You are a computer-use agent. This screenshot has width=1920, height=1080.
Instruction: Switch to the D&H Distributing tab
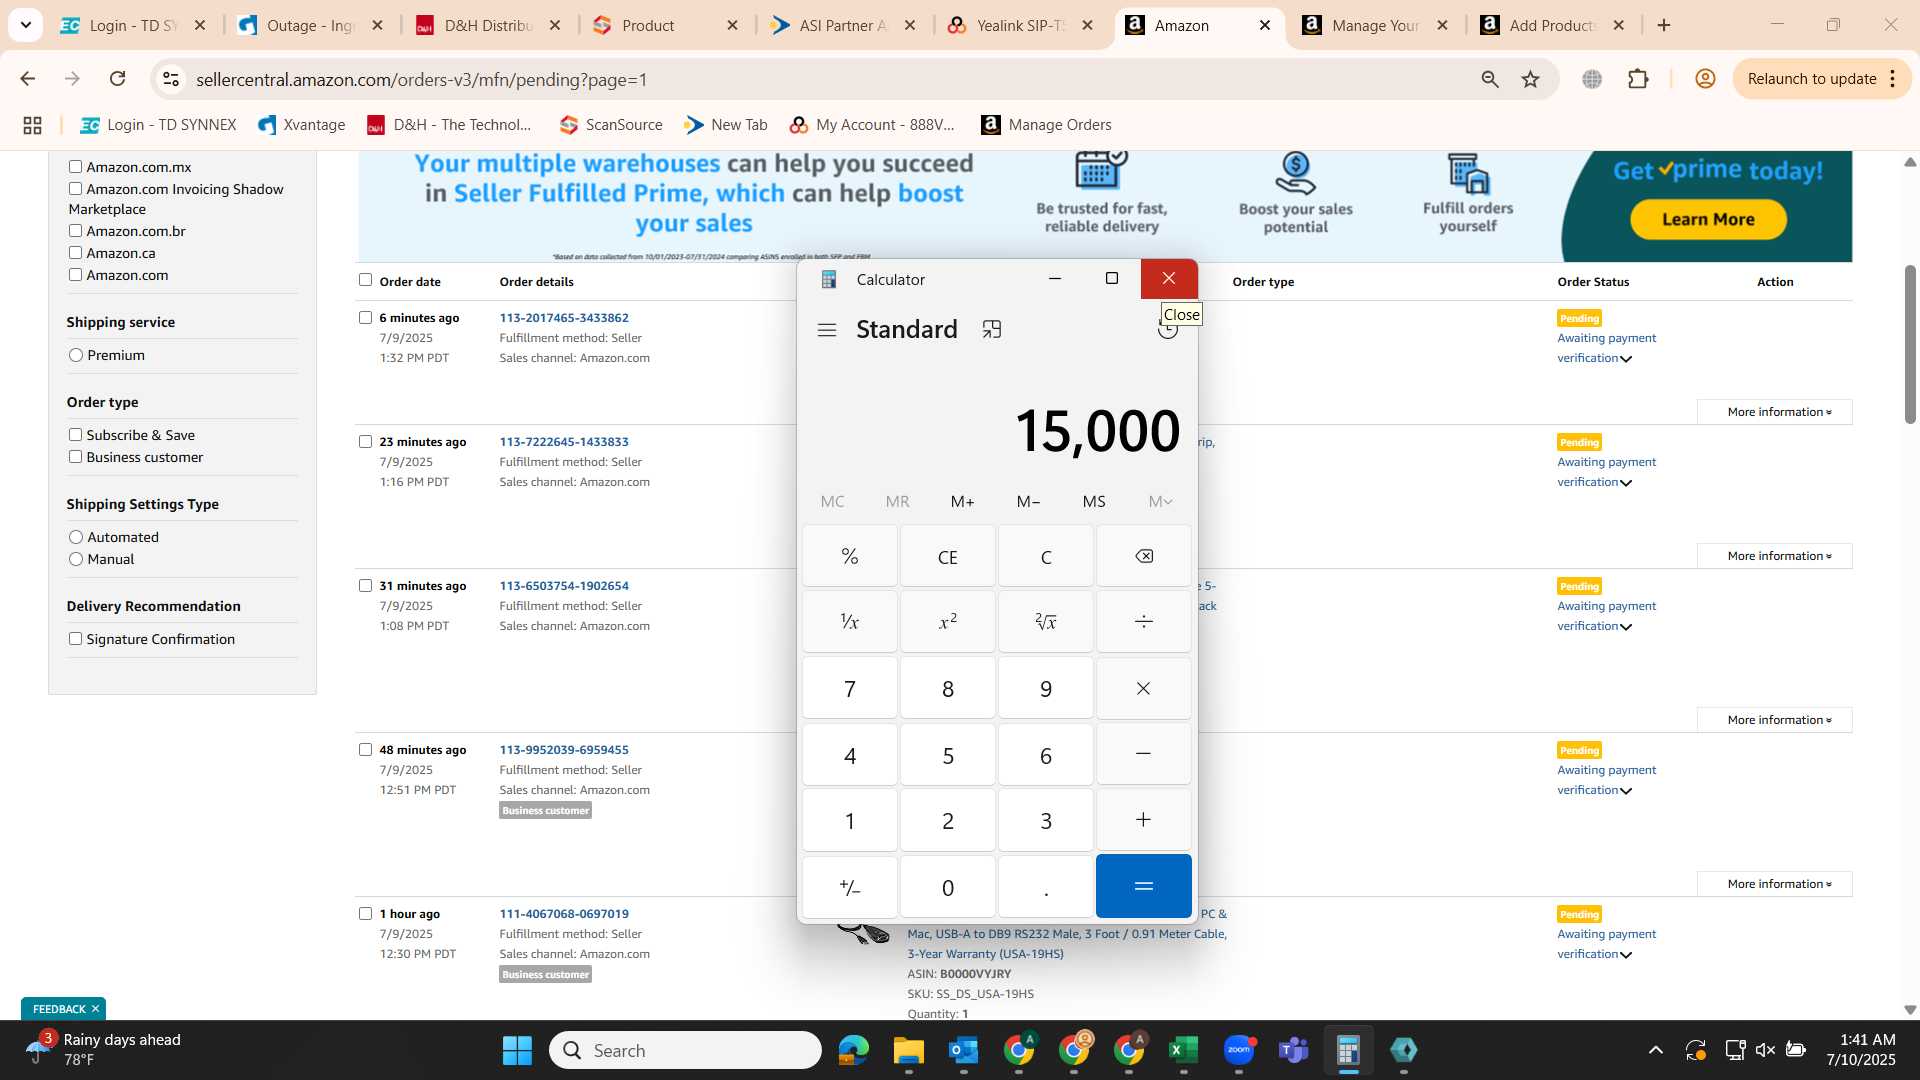click(x=488, y=25)
